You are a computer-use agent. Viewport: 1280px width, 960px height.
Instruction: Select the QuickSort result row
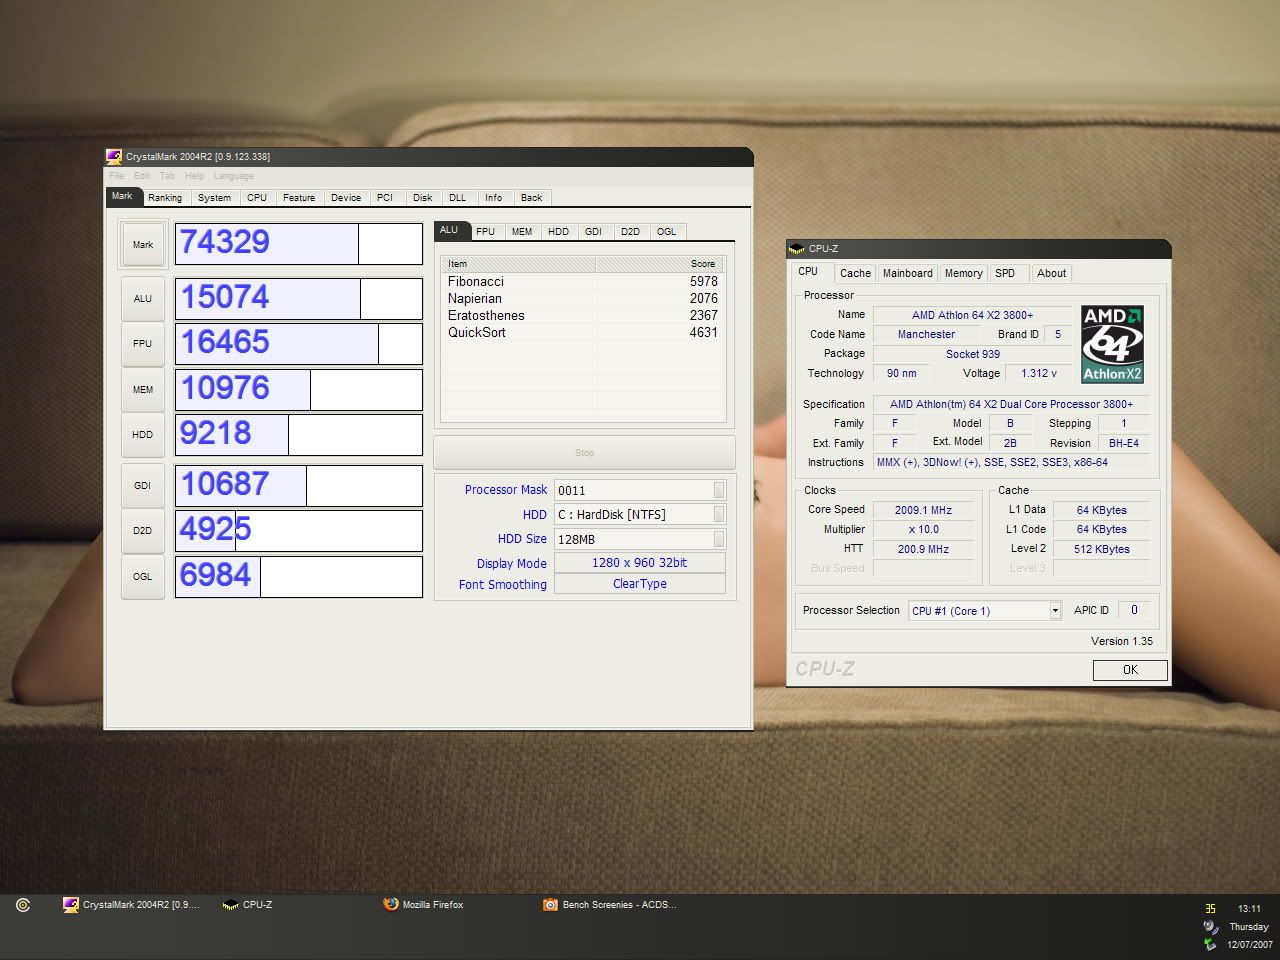[583, 333]
